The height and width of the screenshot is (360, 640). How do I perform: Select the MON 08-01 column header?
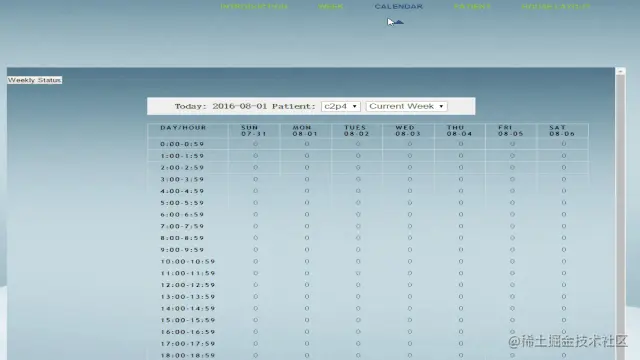(305, 131)
